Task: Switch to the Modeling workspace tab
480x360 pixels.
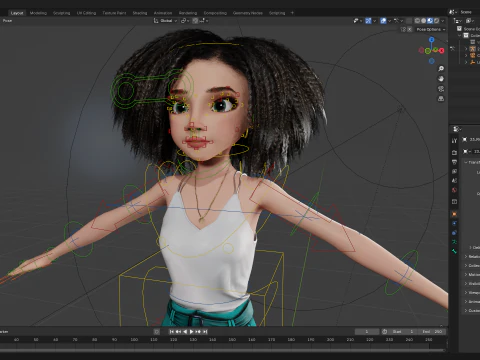Action: (38, 13)
